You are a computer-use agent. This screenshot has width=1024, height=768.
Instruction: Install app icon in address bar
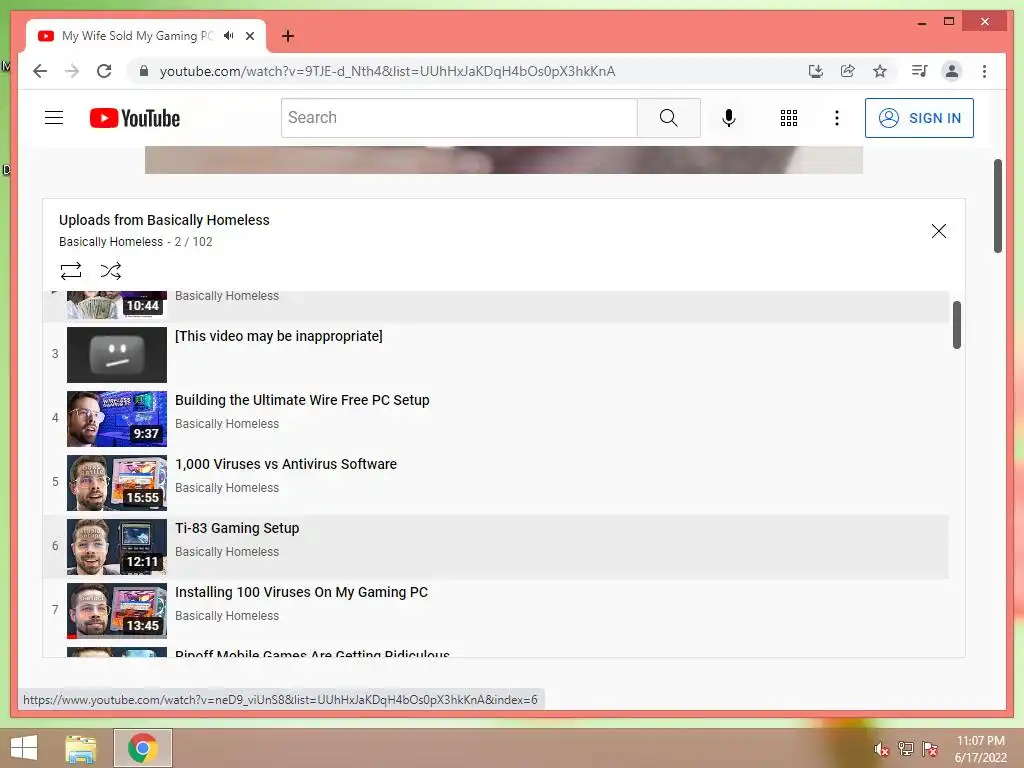click(x=815, y=71)
